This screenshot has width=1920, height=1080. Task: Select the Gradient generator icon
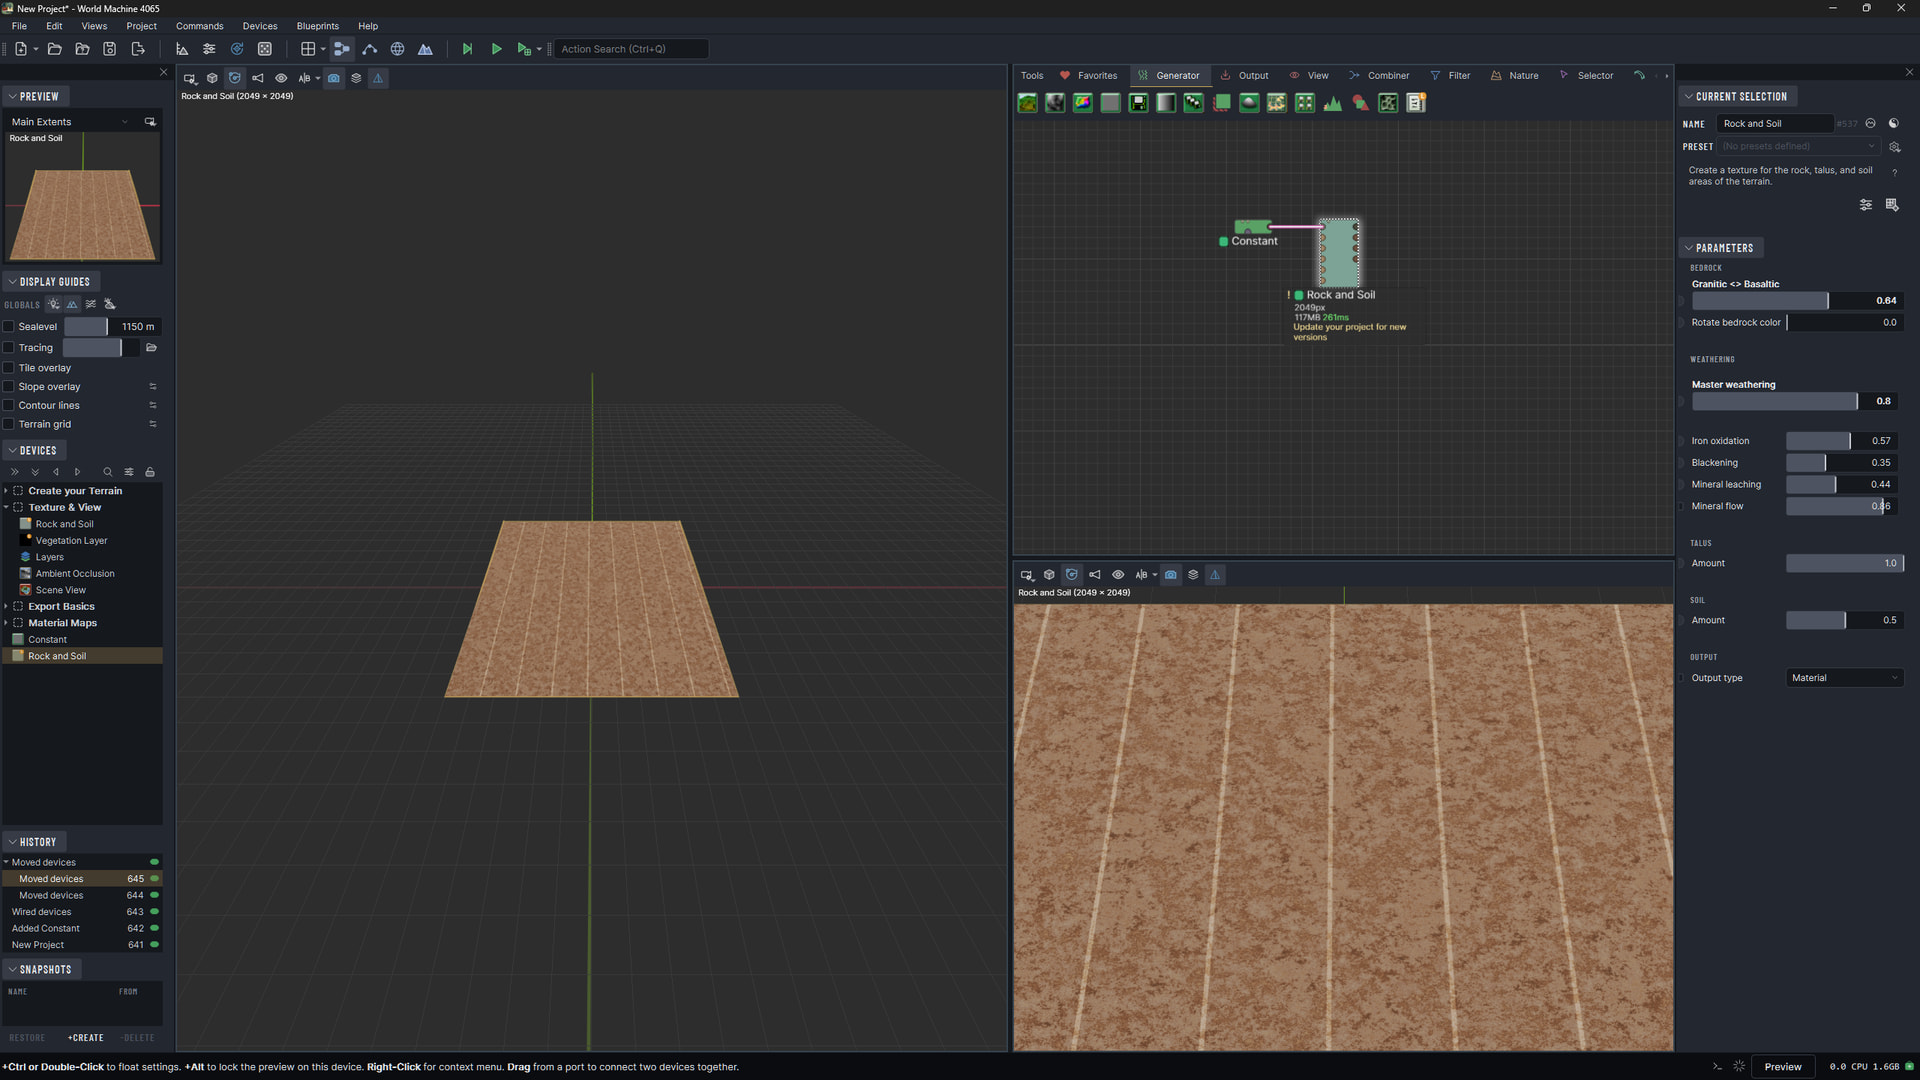[x=1166, y=103]
